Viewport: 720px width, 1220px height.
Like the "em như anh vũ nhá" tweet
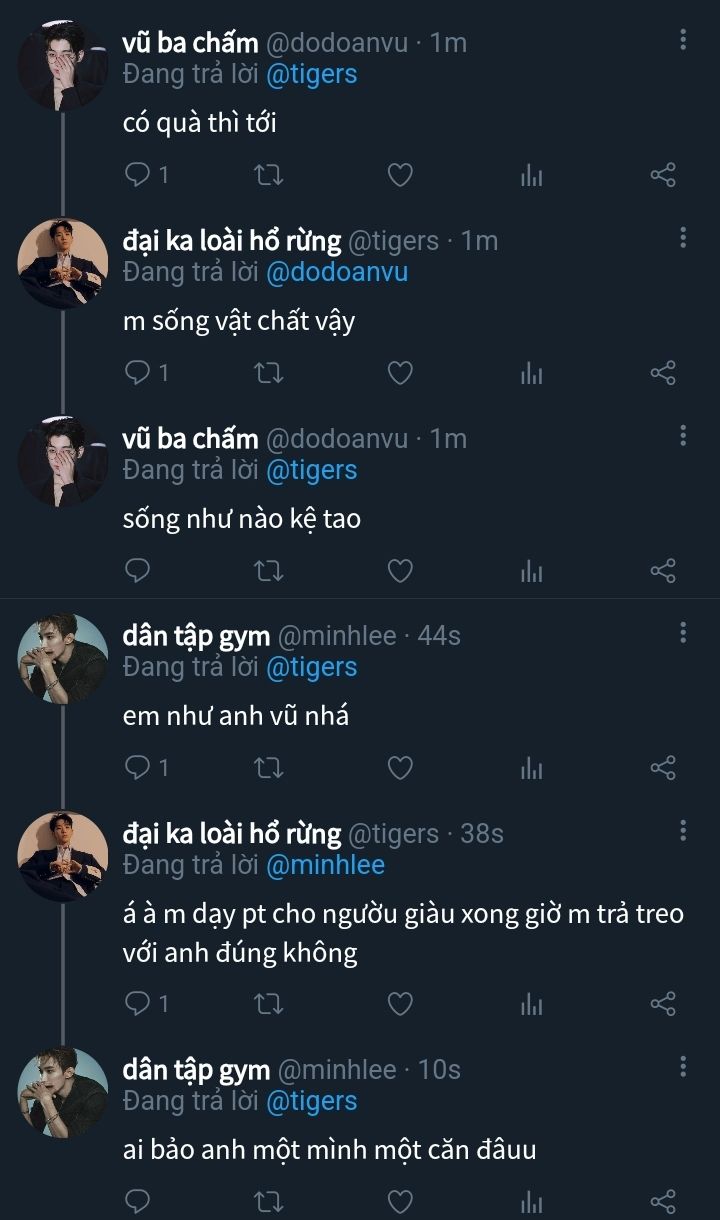tap(400, 768)
